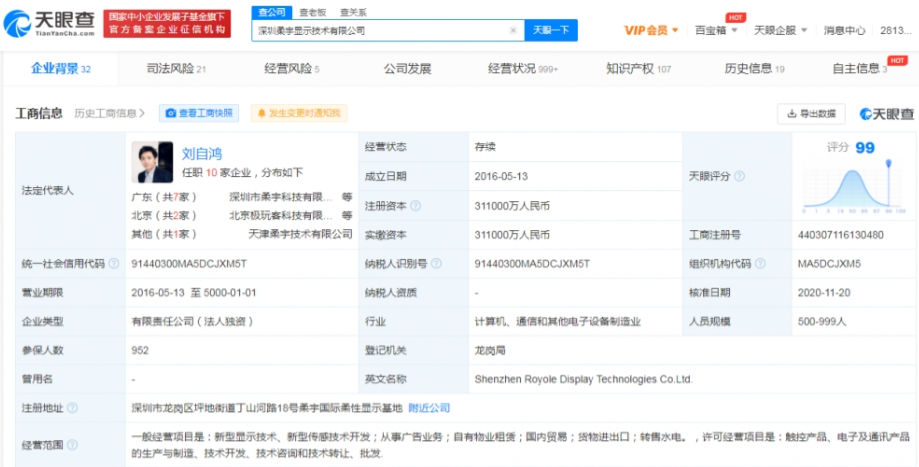Click help icon beside 注册资本
This screenshot has height=467, width=919.
[x=416, y=206]
